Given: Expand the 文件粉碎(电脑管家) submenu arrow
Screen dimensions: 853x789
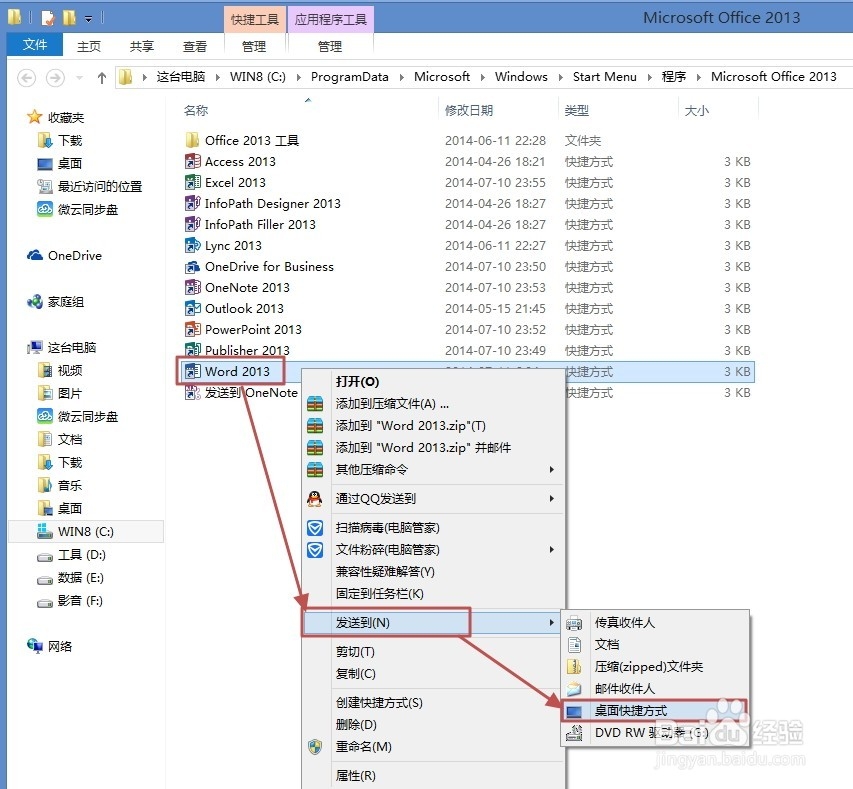Looking at the screenshot, I should (552, 550).
